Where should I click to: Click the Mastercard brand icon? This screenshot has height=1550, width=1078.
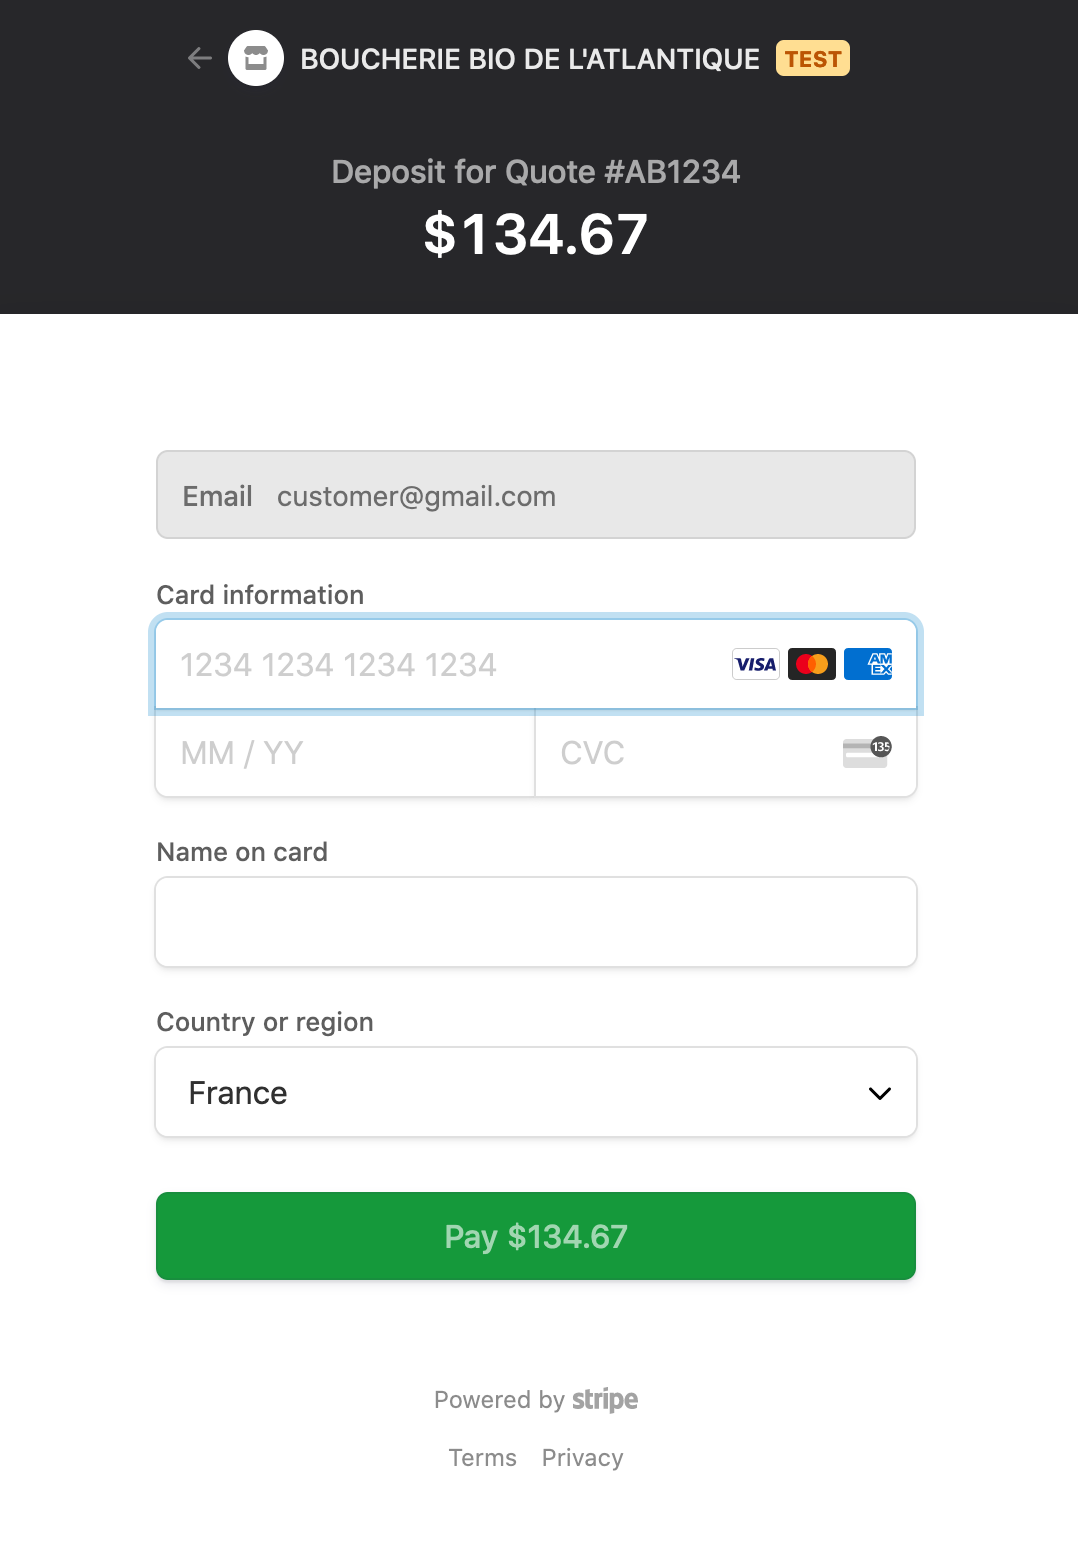(x=812, y=664)
